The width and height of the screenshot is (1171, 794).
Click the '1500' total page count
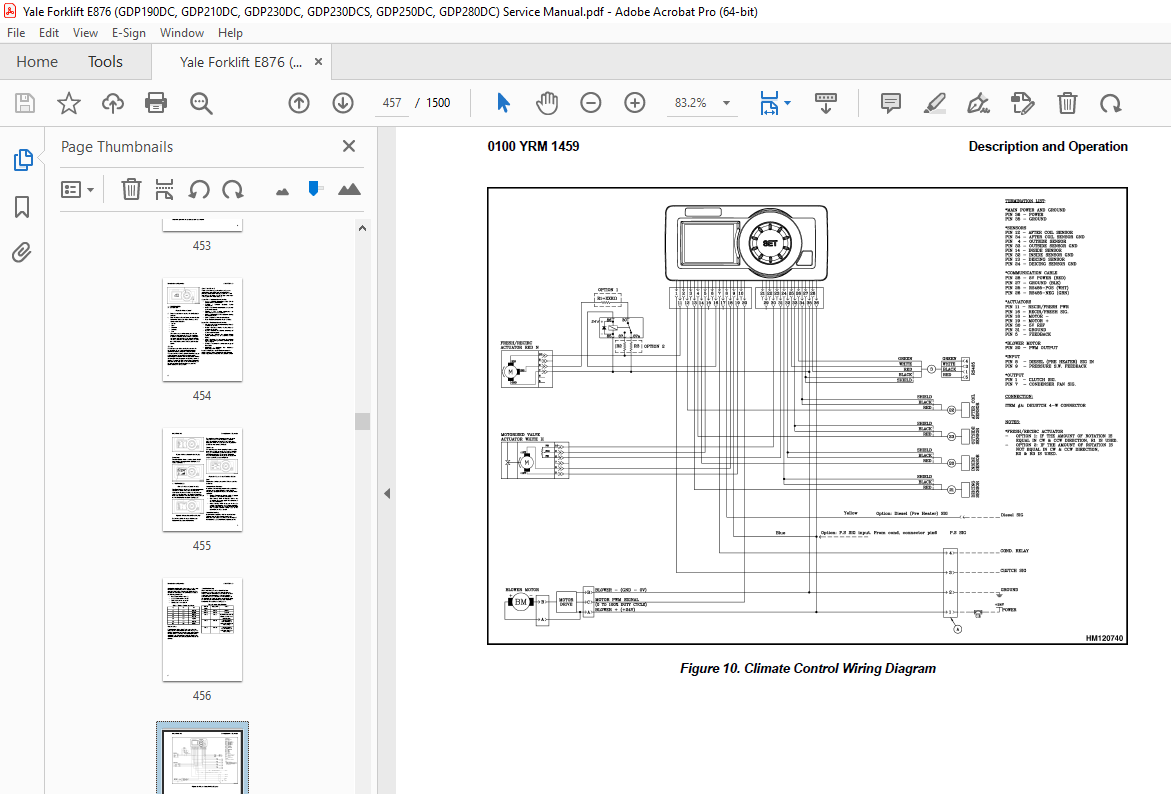(x=438, y=103)
